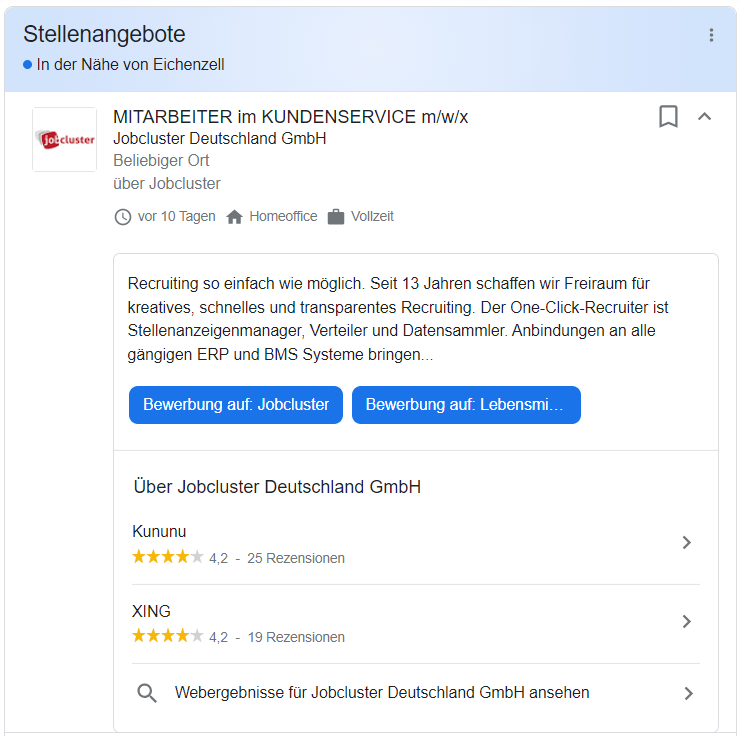
Task: Click the magnifier icon for web results
Action: pyautogui.click(x=147, y=693)
